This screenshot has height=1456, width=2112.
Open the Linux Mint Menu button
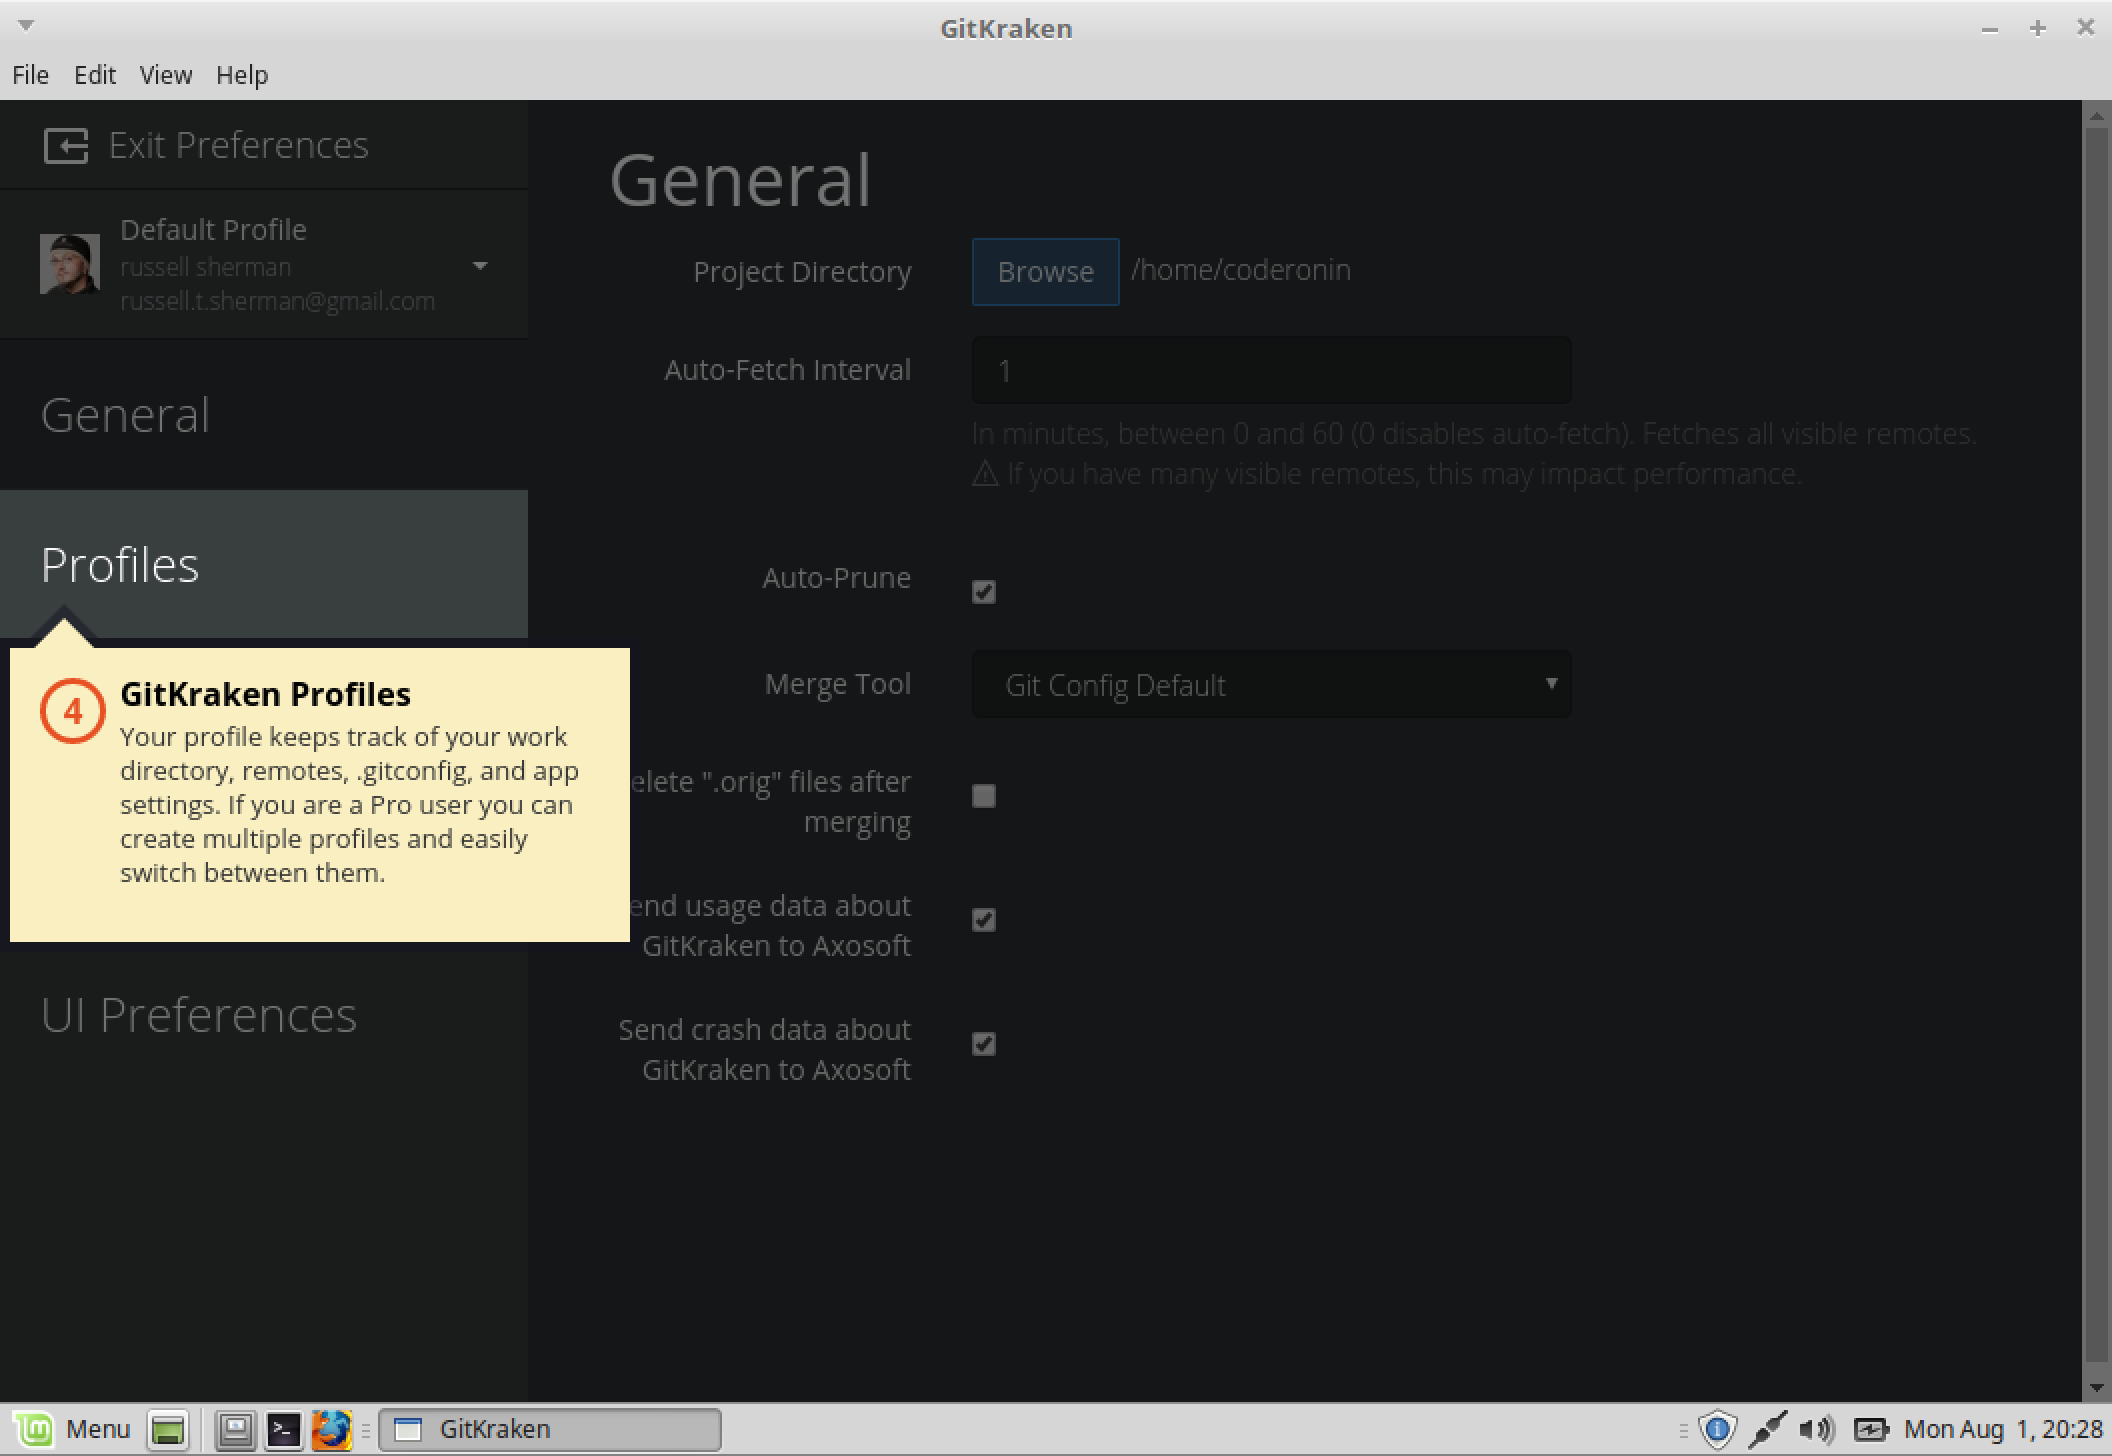tap(74, 1429)
